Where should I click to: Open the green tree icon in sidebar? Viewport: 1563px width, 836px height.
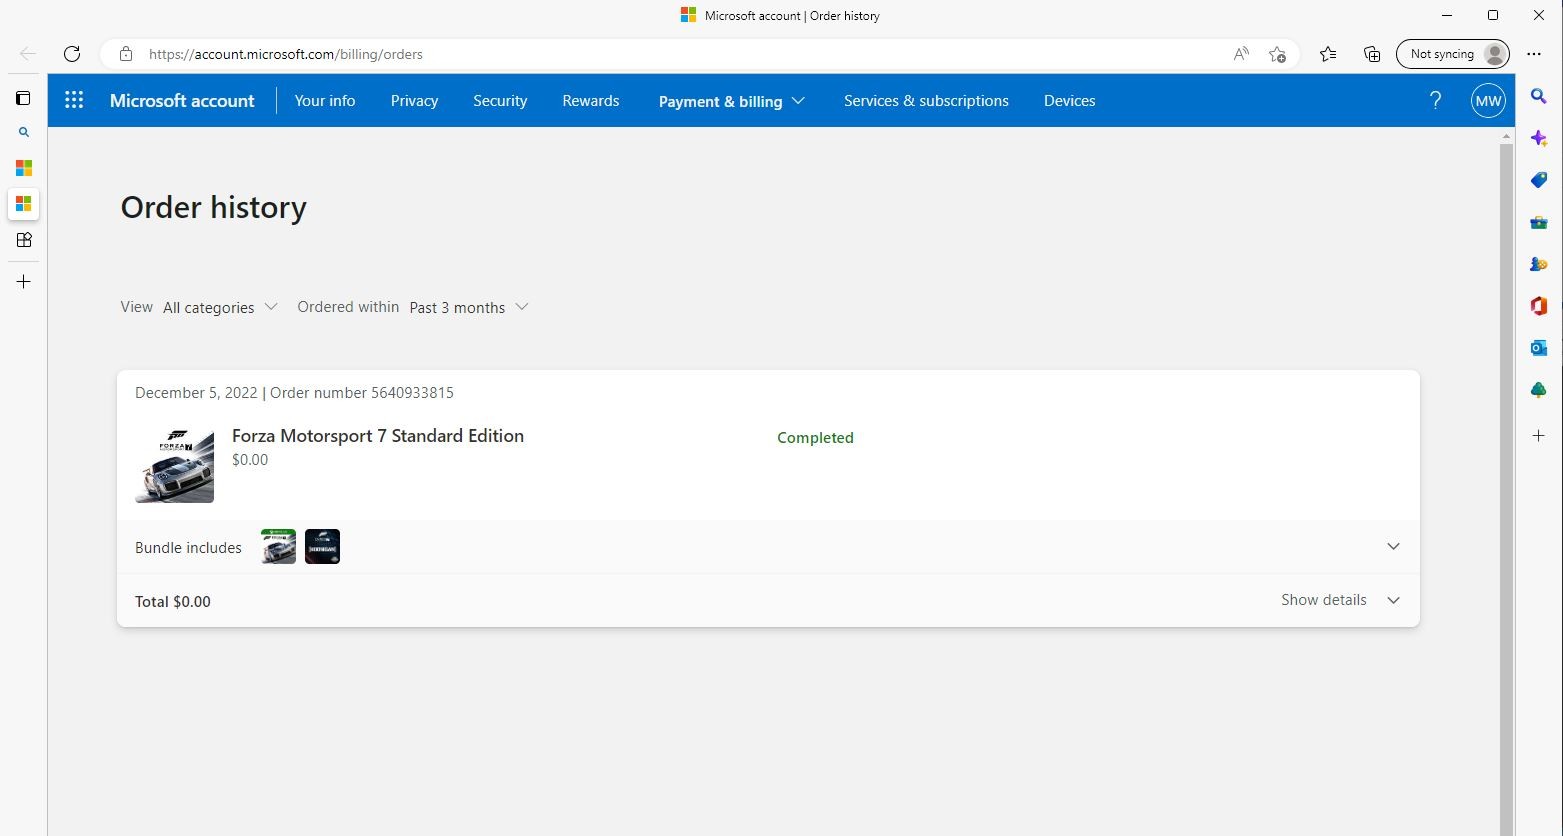[1539, 390]
